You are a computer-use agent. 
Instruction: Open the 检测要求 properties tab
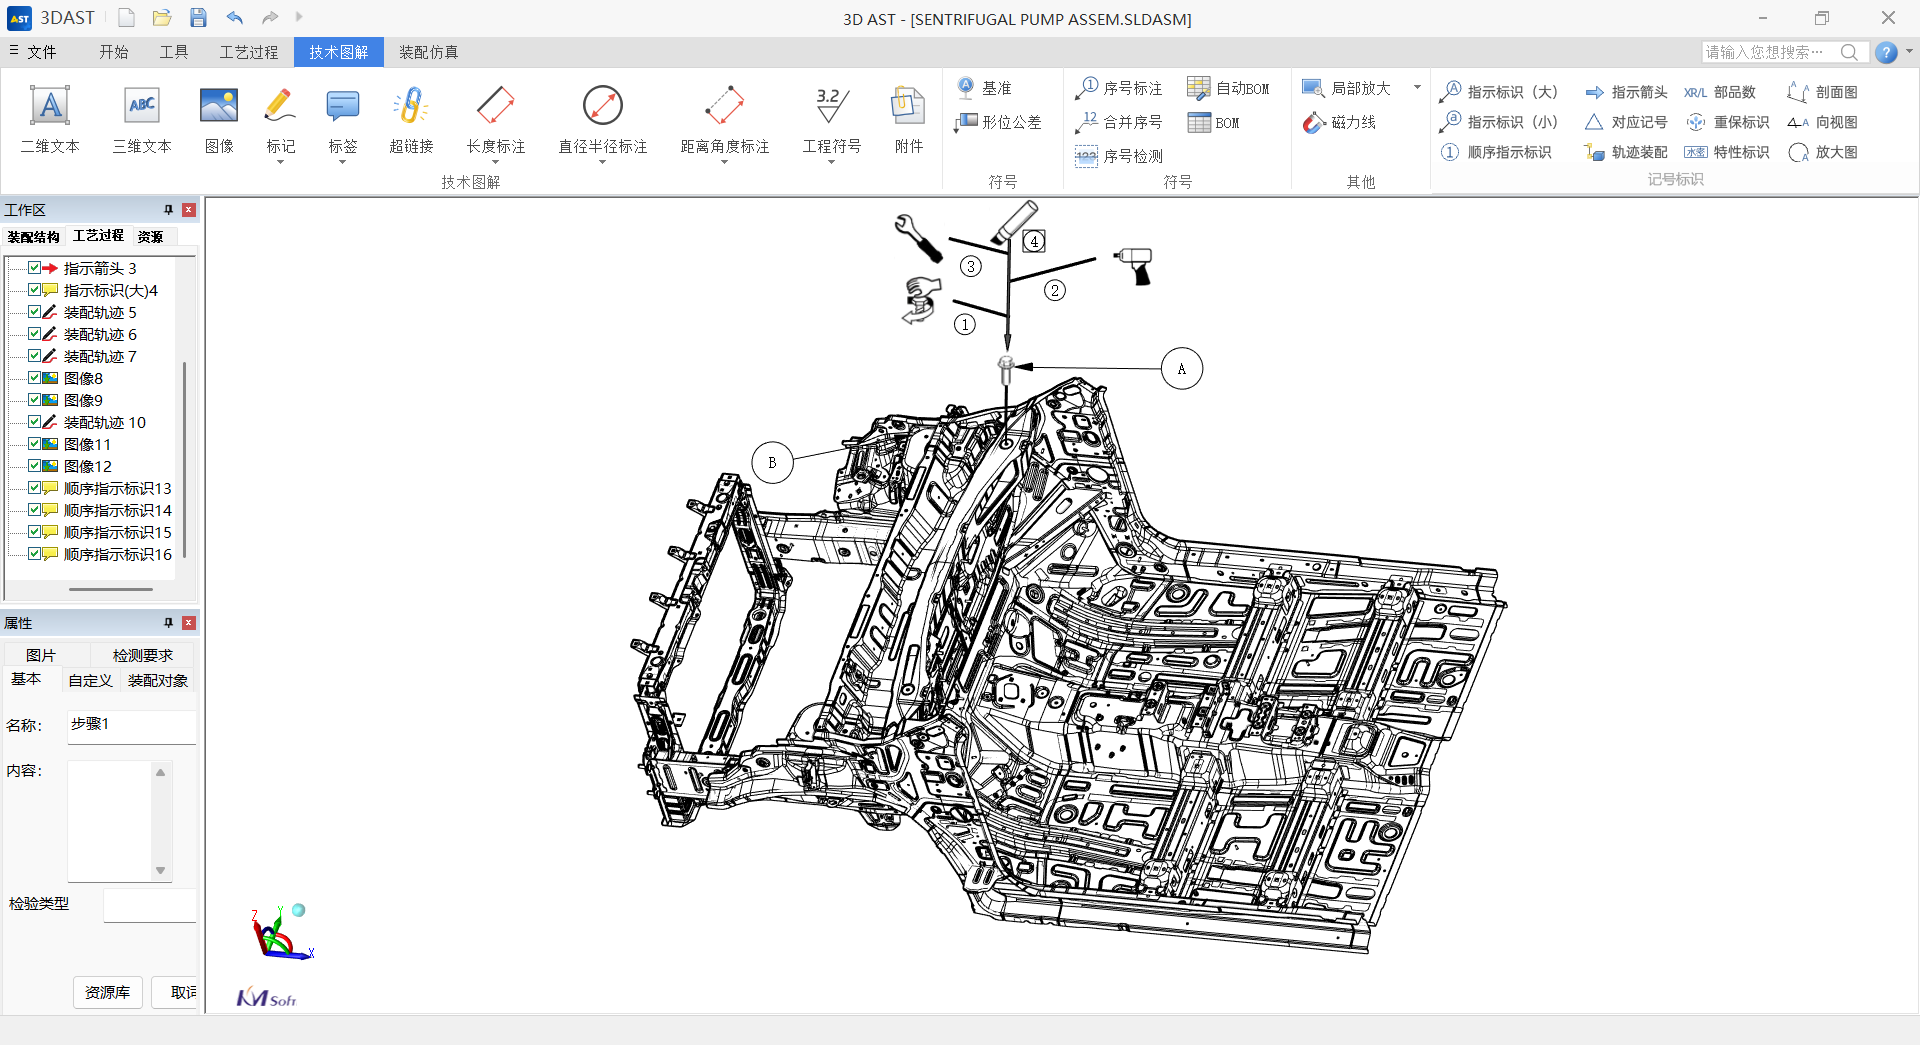click(142, 655)
